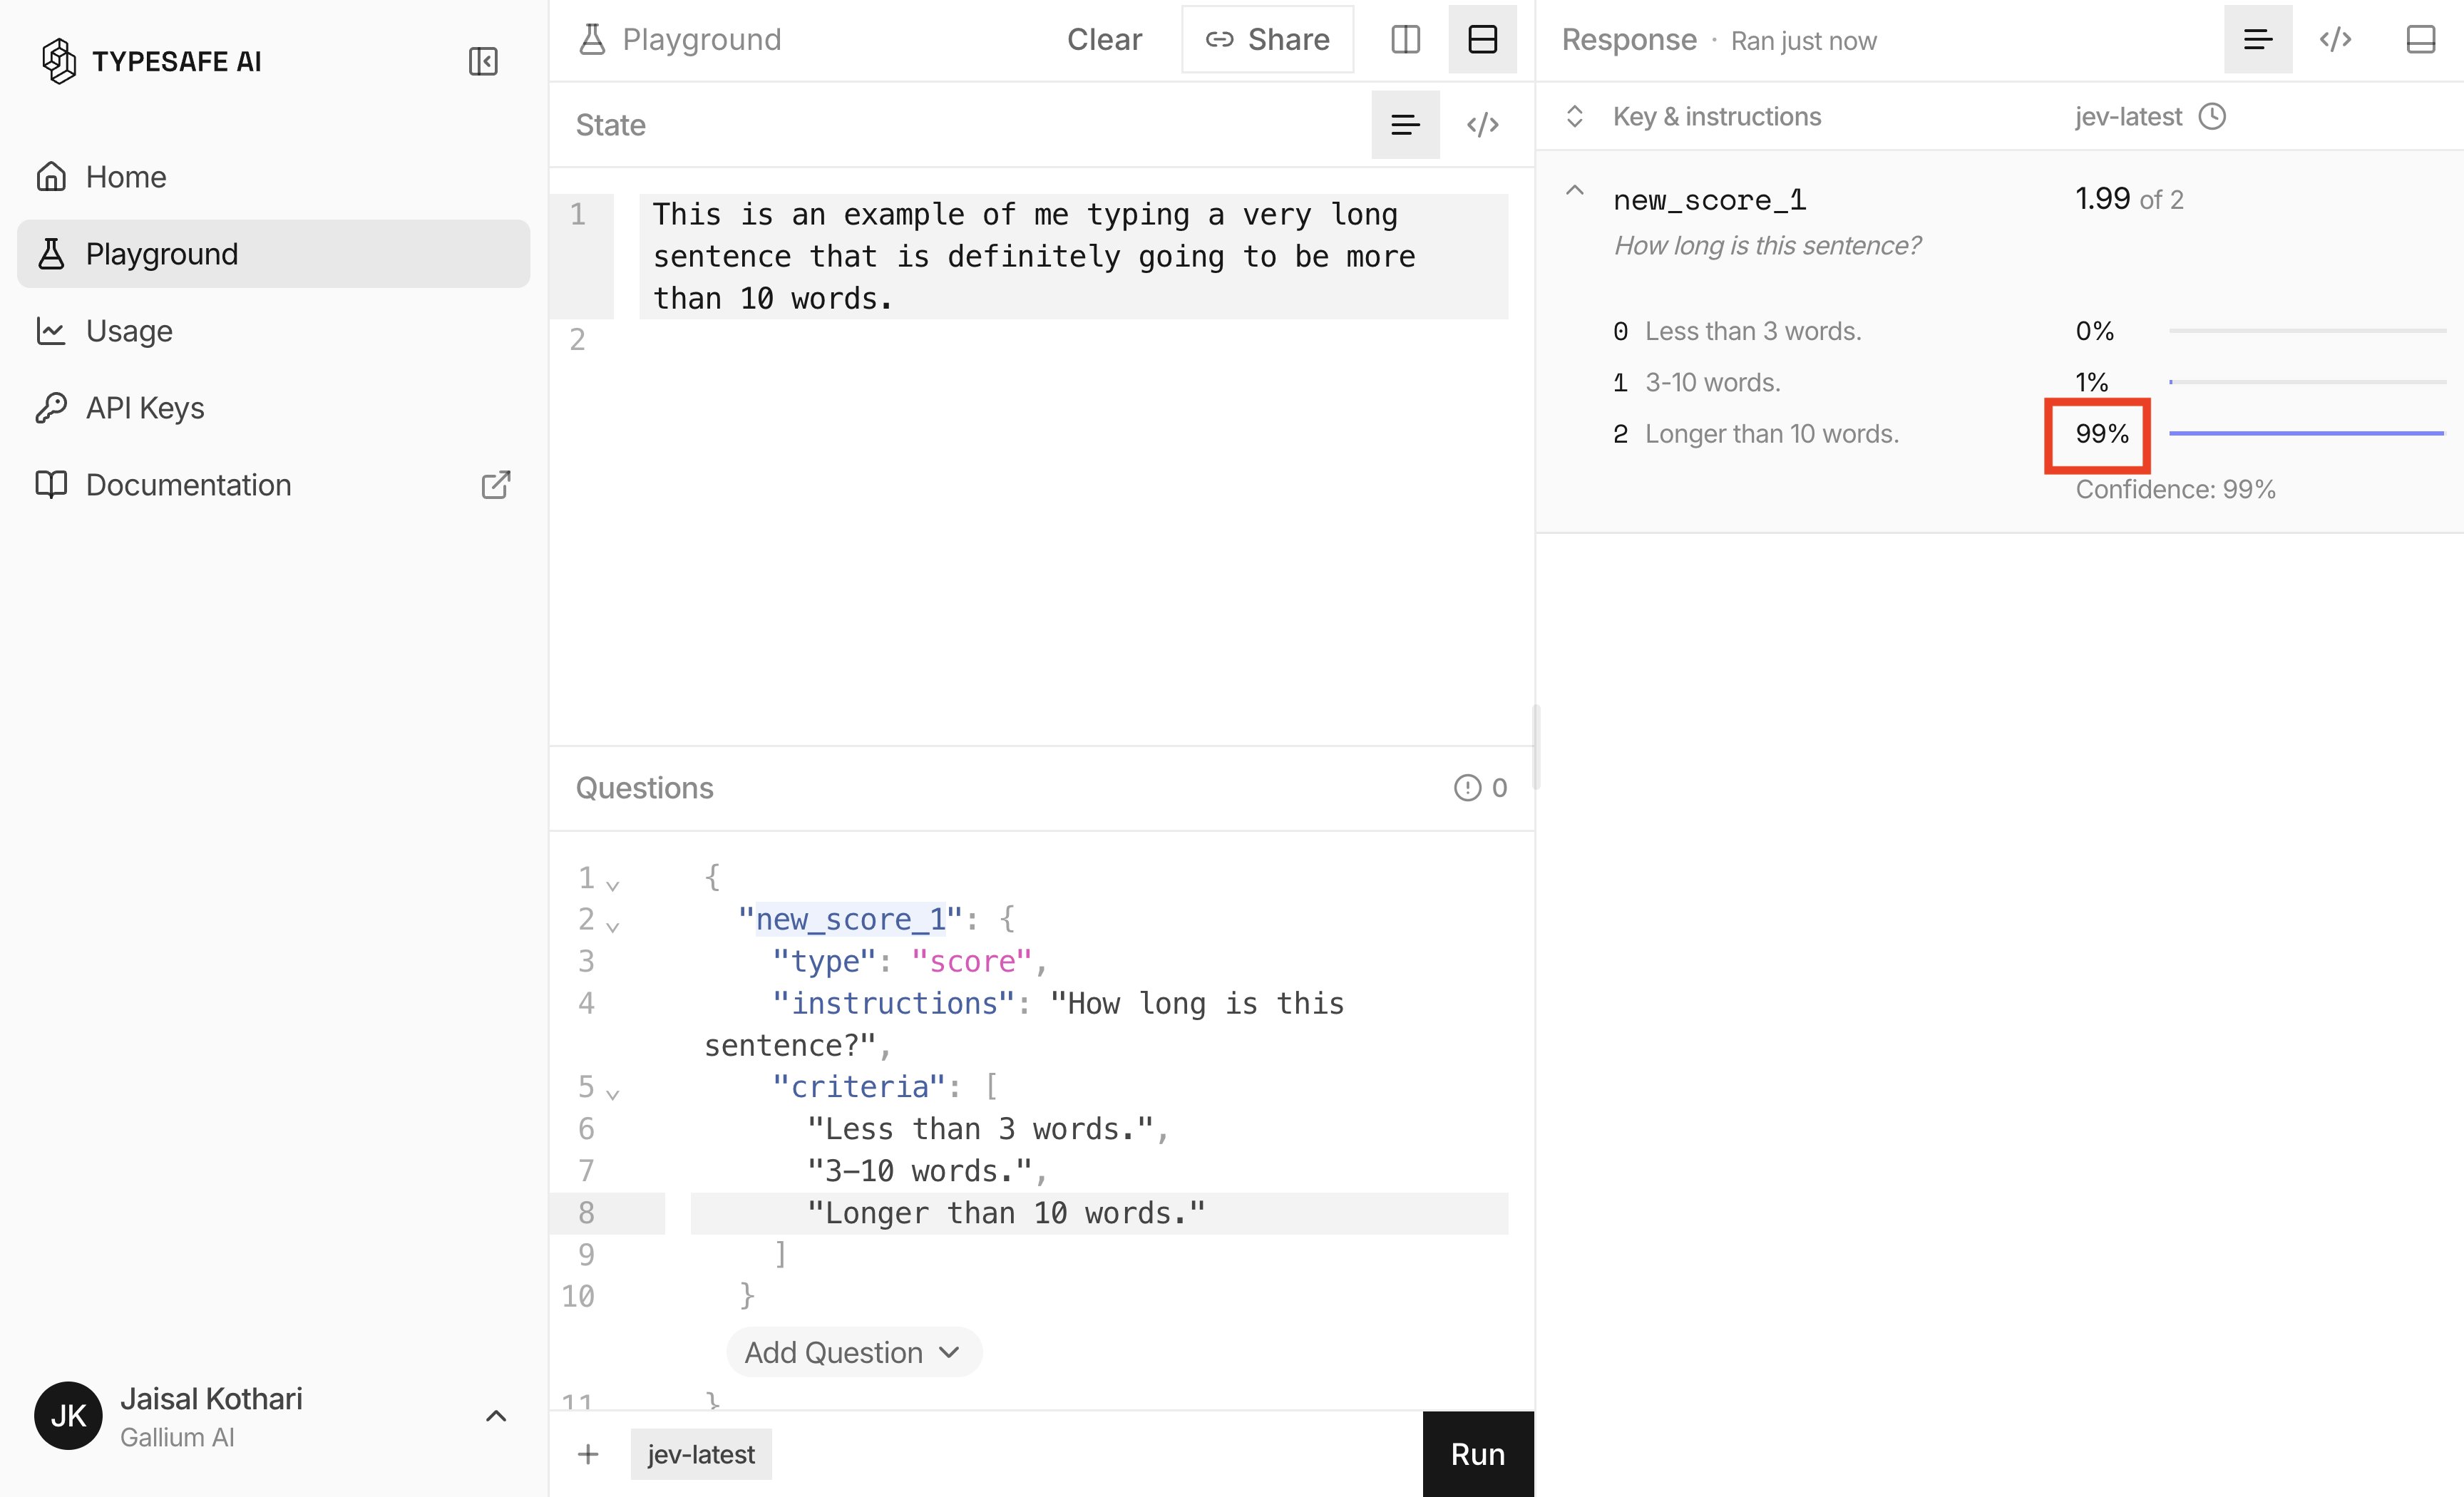This screenshot has width=2464, height=1497.
Task: Click the Typesafe AI logo
Action: point(152,61)
